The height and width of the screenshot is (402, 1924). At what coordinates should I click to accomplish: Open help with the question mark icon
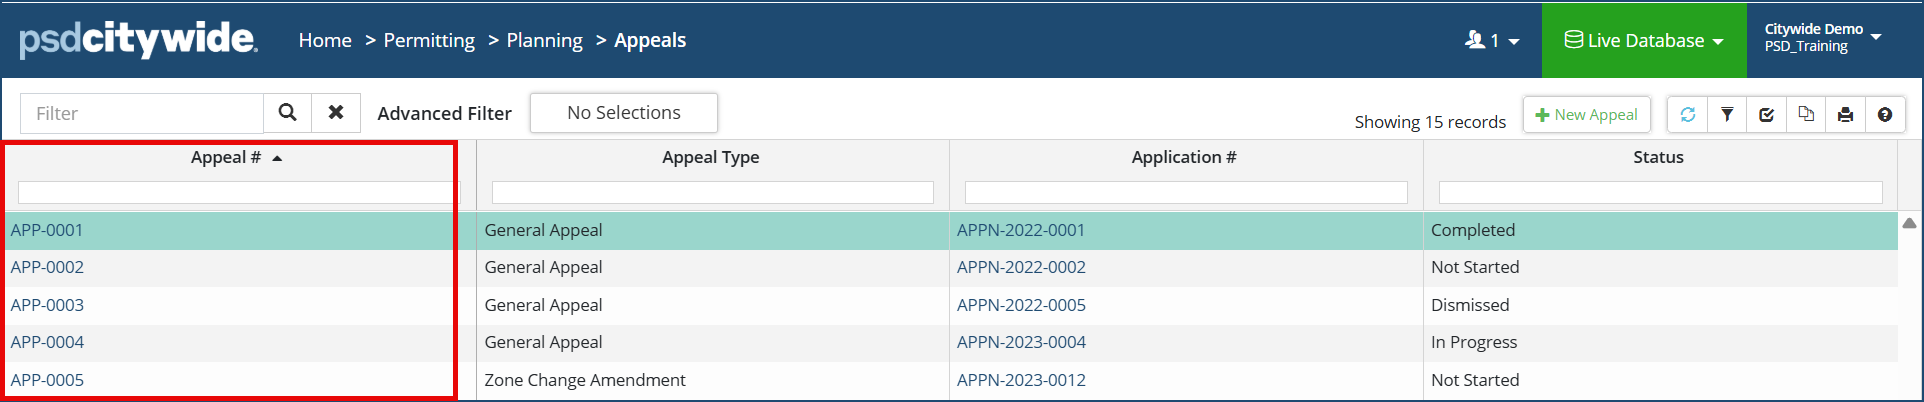1885,115
